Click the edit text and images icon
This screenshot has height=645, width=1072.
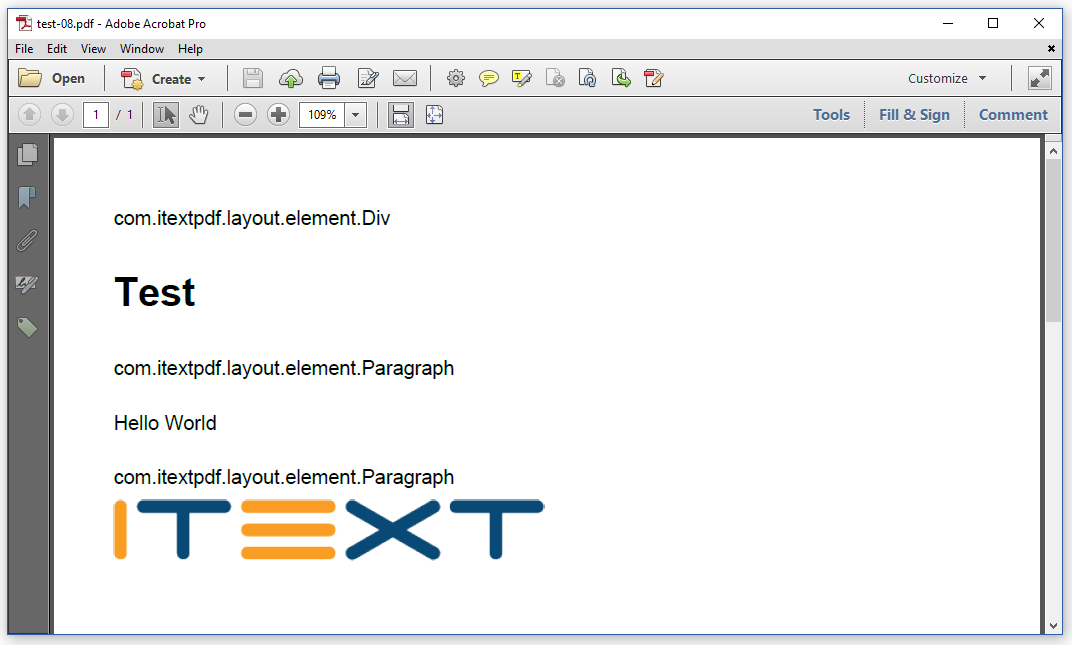(368, 79)
